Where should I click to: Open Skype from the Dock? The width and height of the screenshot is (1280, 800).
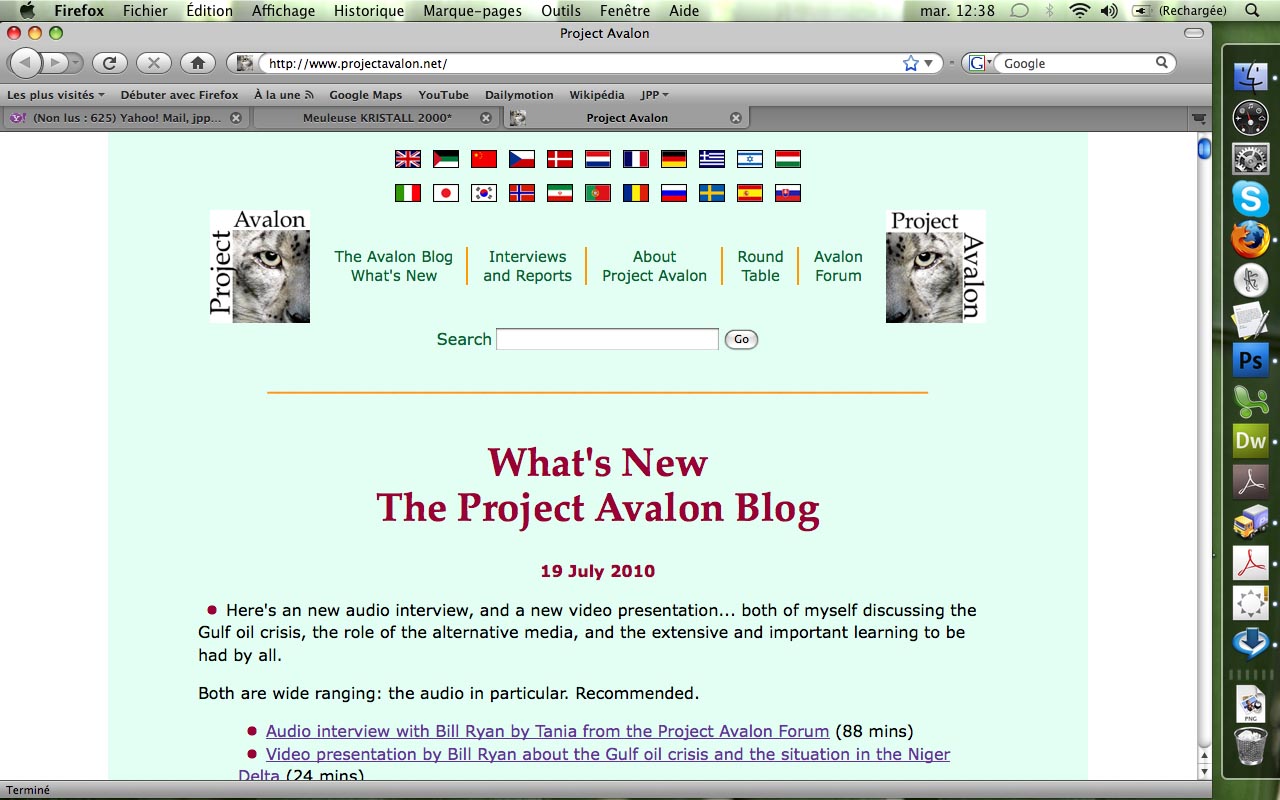coord(1250,199)
